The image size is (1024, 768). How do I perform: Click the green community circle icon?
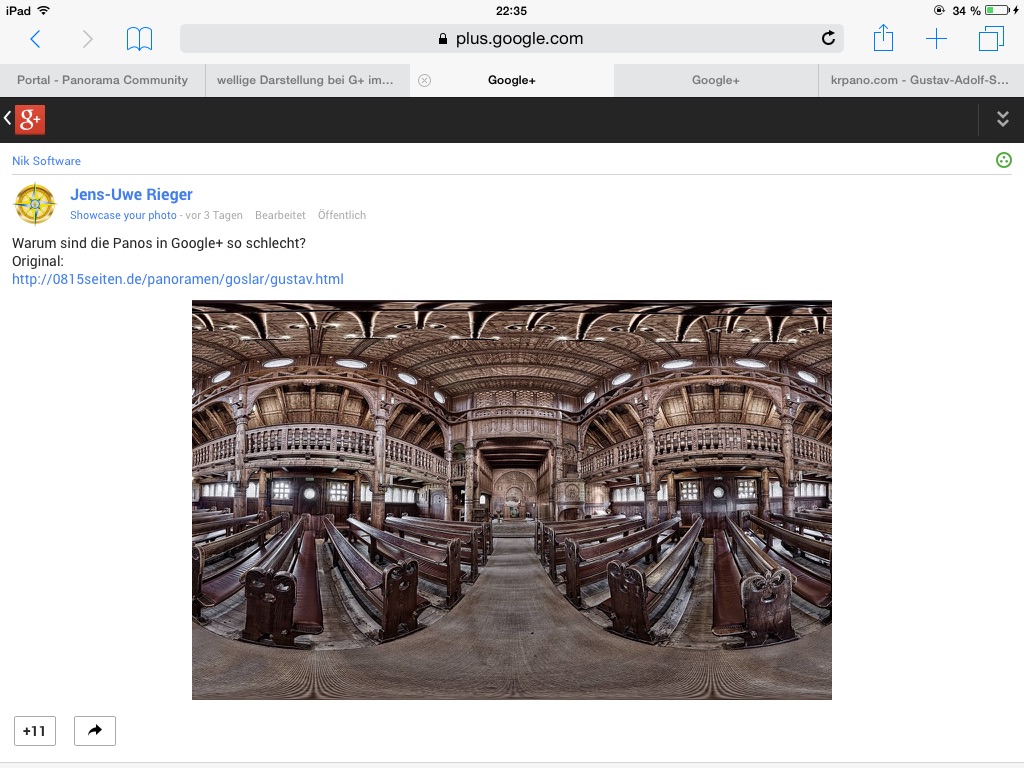[x=1004, y=160]
